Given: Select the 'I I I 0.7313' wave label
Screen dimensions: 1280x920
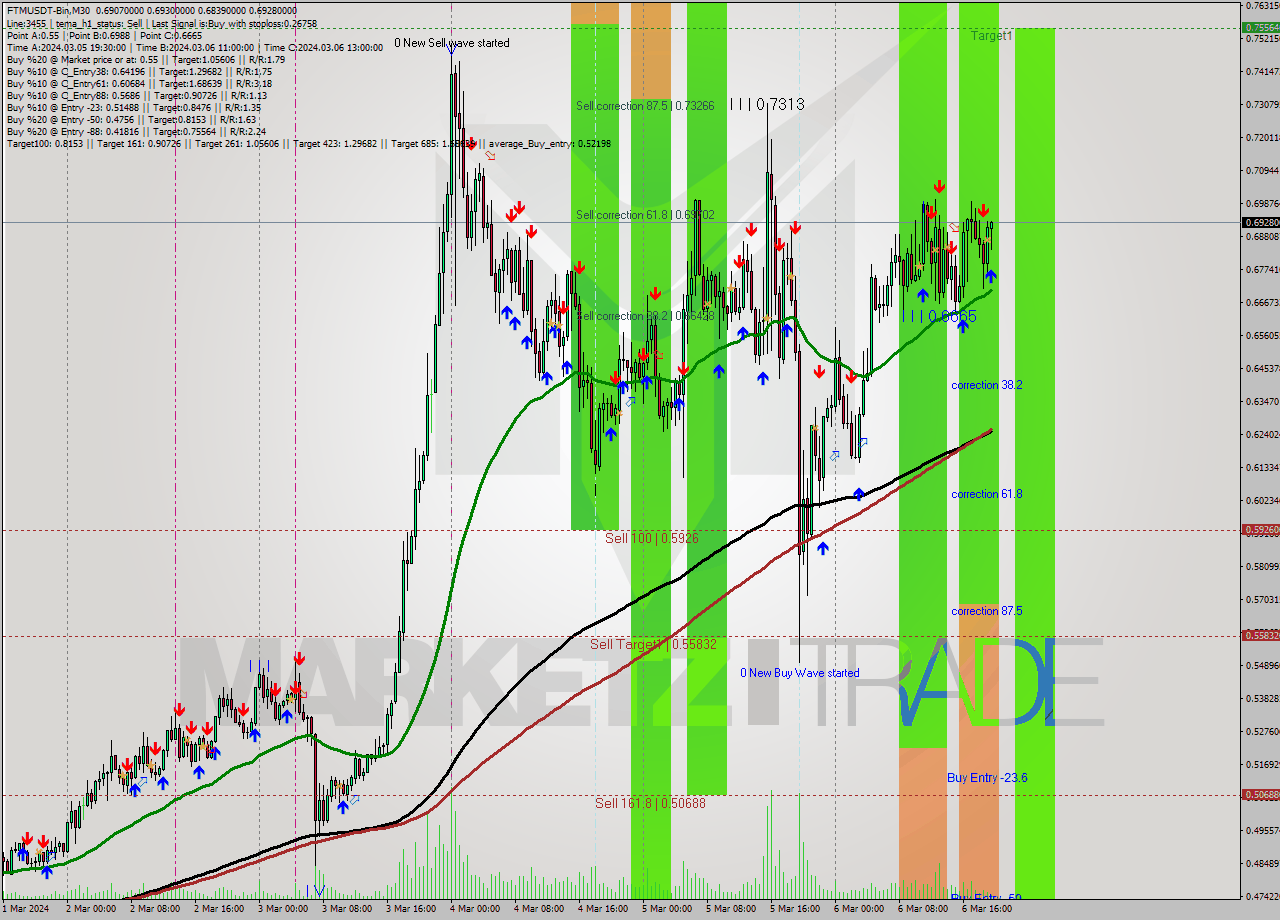Looking at the screenshot, I should (766, 104).
